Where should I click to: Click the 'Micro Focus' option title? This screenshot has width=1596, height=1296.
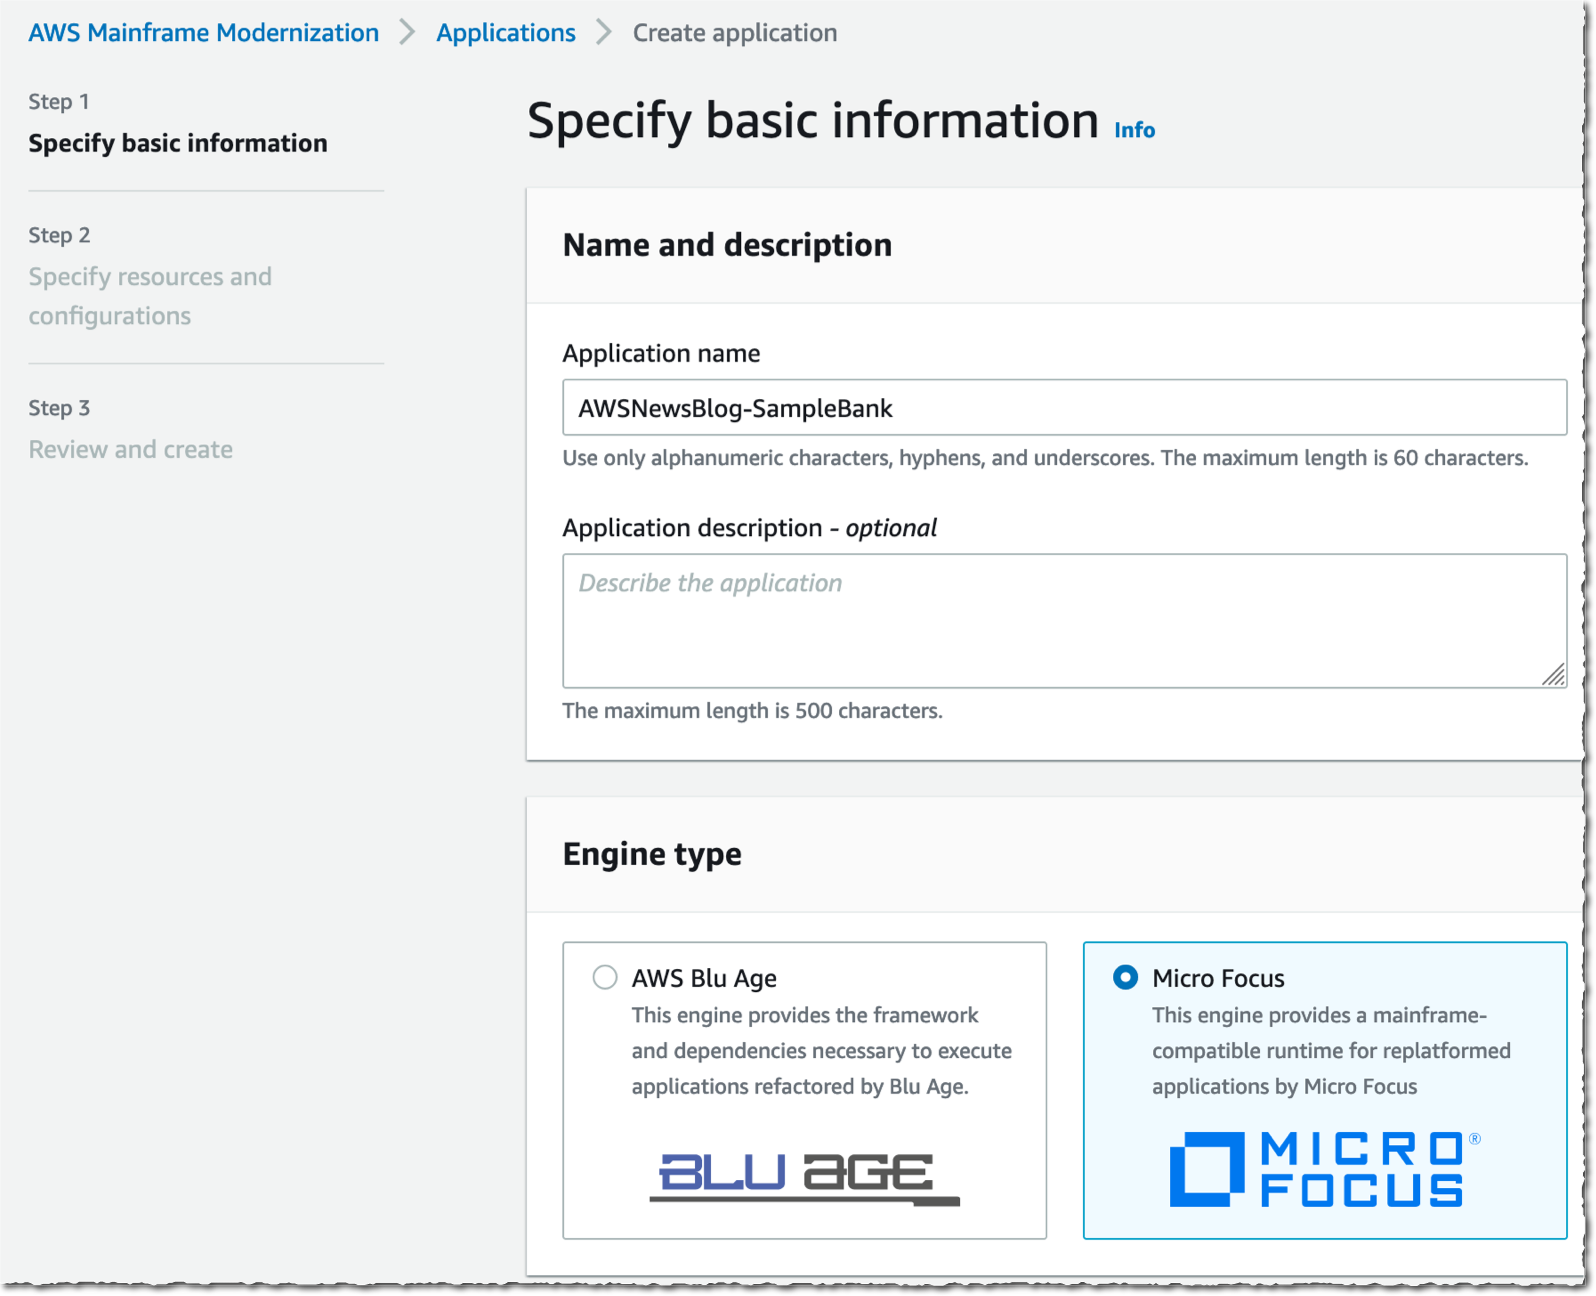tap(1218, 978)
